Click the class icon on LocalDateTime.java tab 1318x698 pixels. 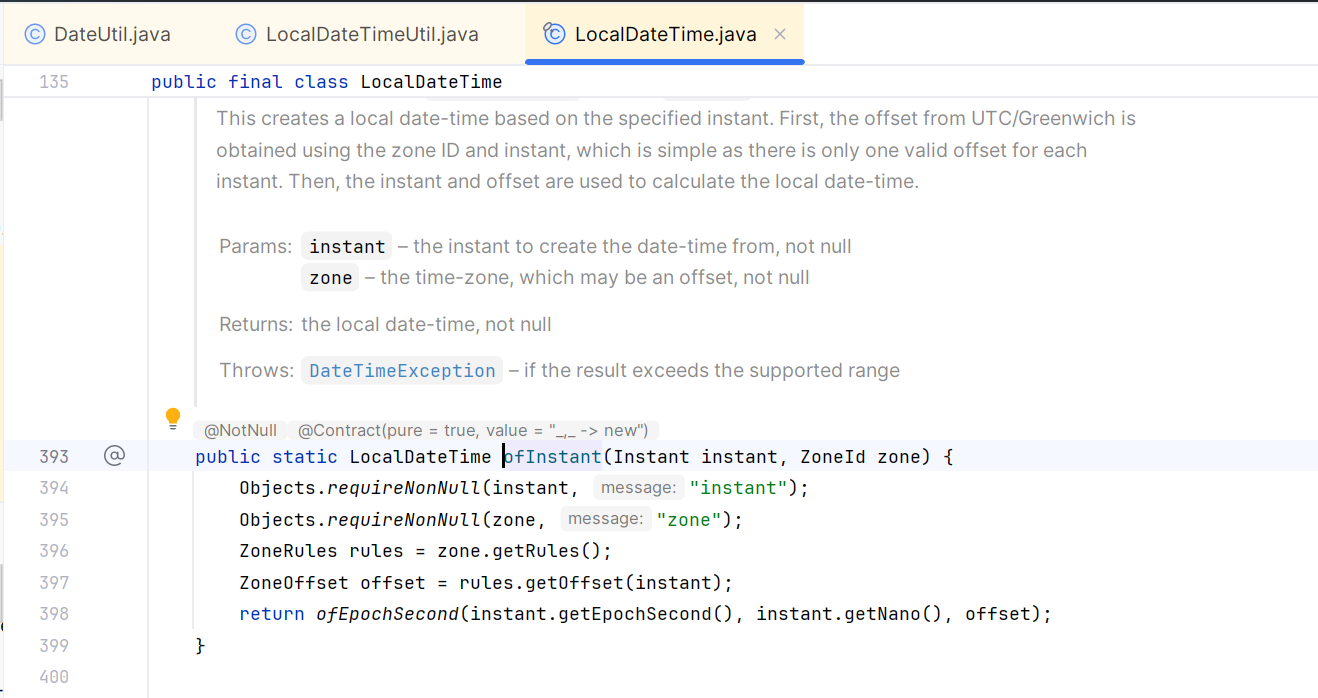[553, 33]
